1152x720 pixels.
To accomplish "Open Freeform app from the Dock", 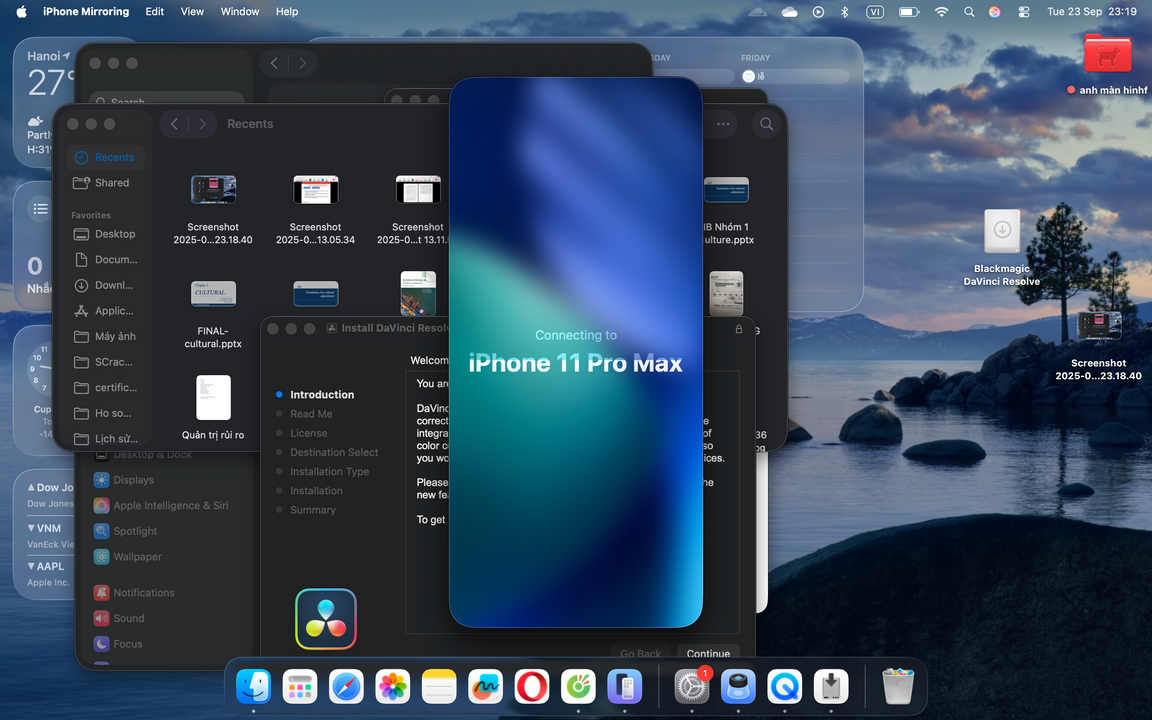I will coord(486,687).
